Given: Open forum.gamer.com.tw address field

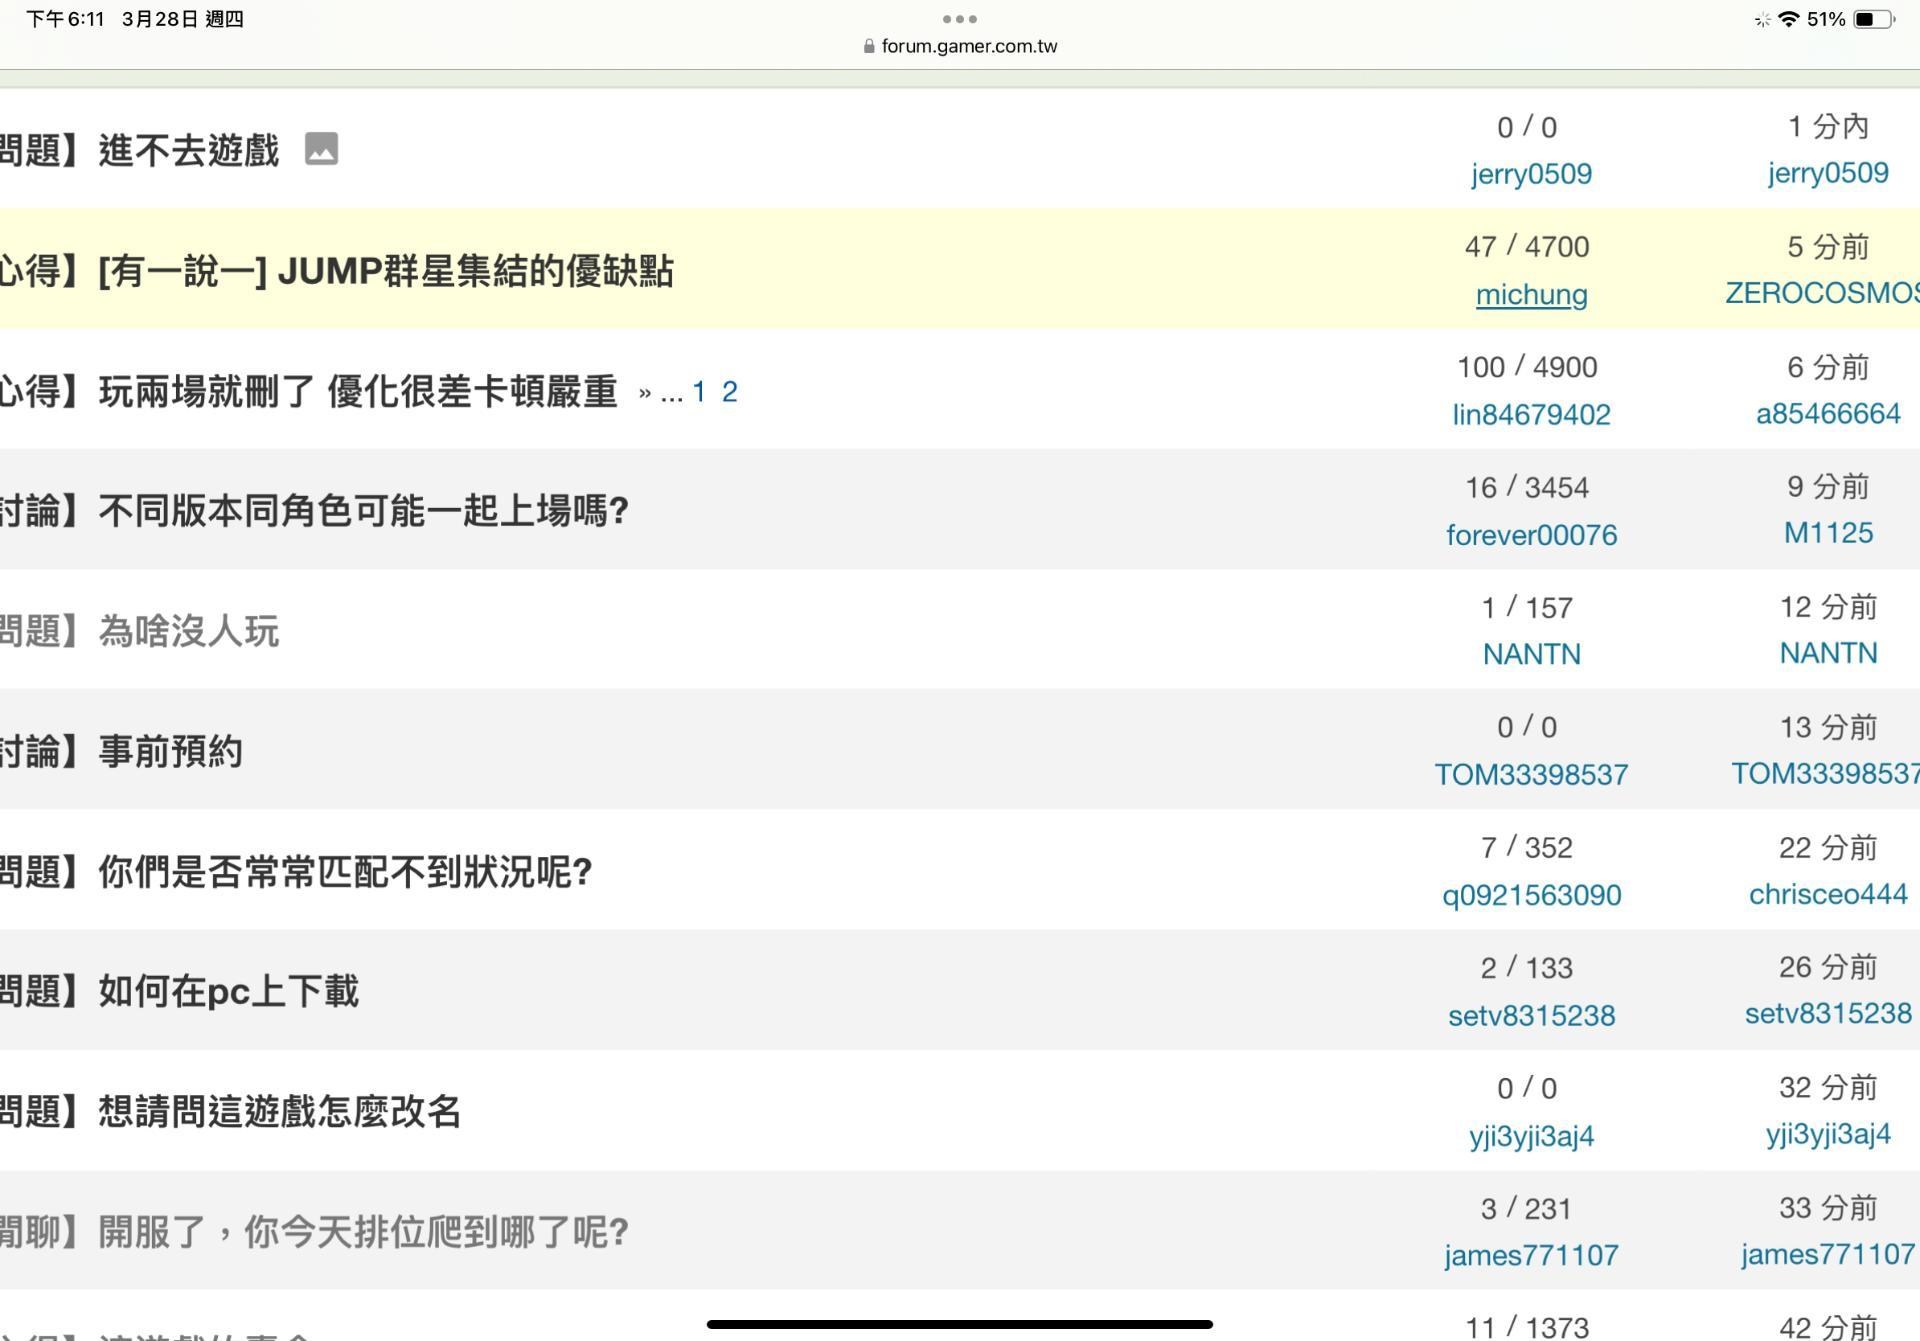Looking at the screenshot, I should [x=968, y=46].
